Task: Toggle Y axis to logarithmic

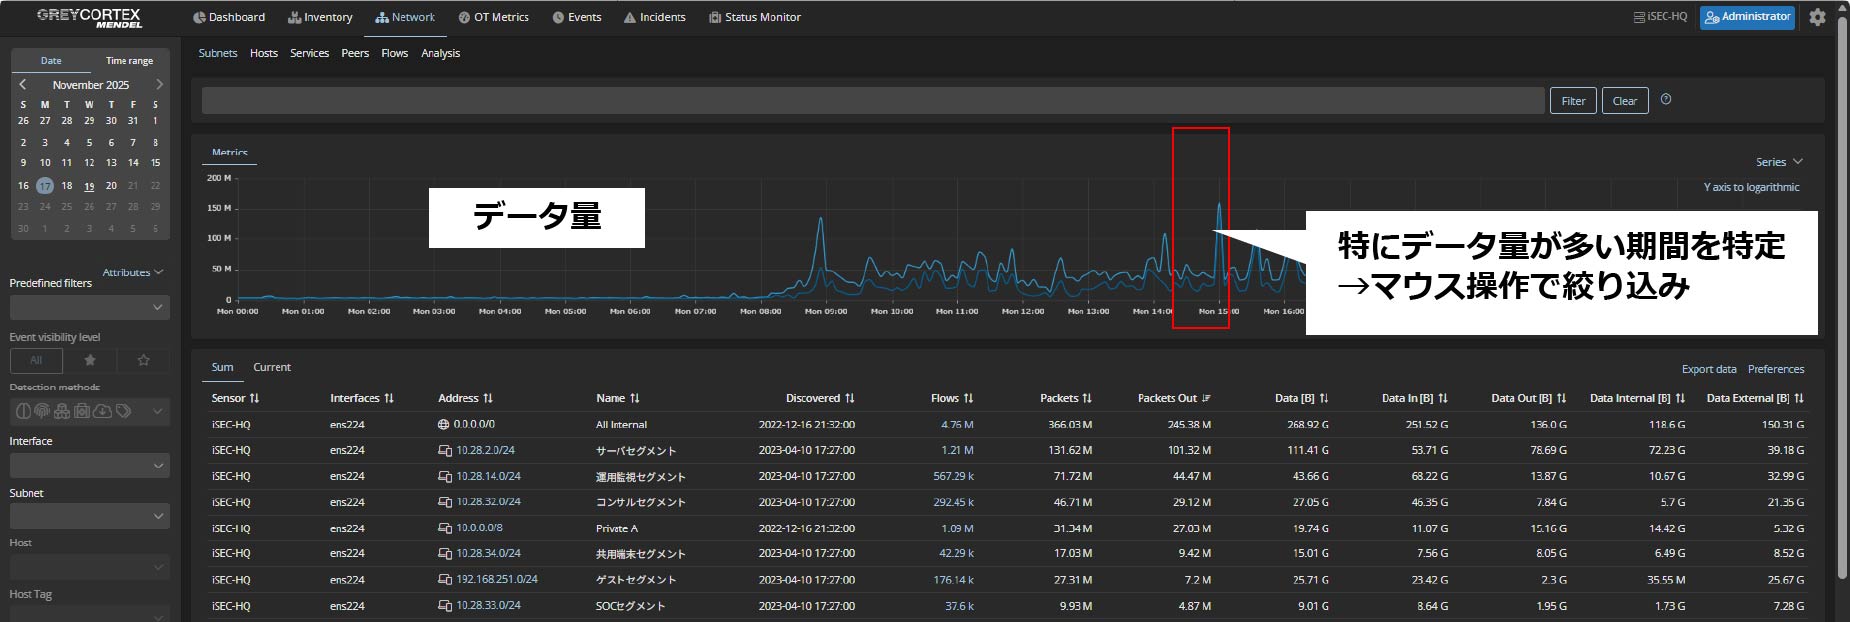Action: [x=1751, y=187]
